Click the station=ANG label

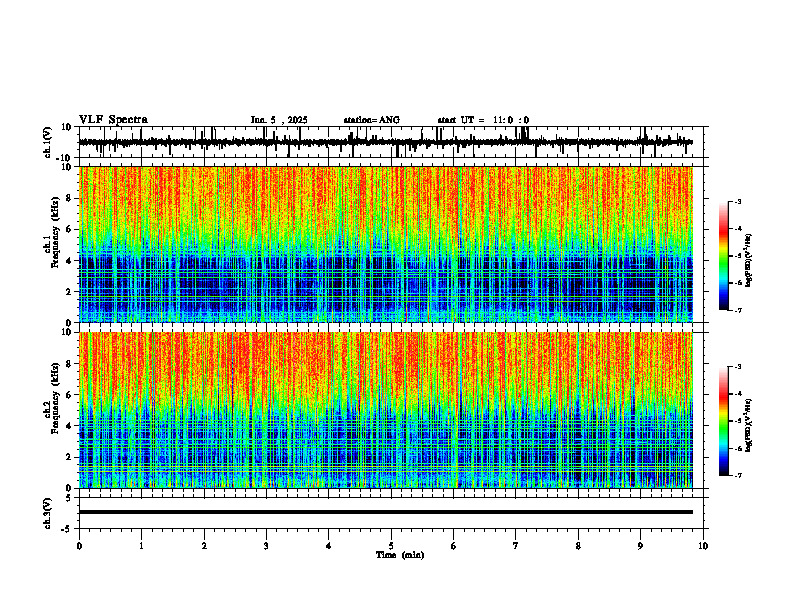(x=371, y=120)
